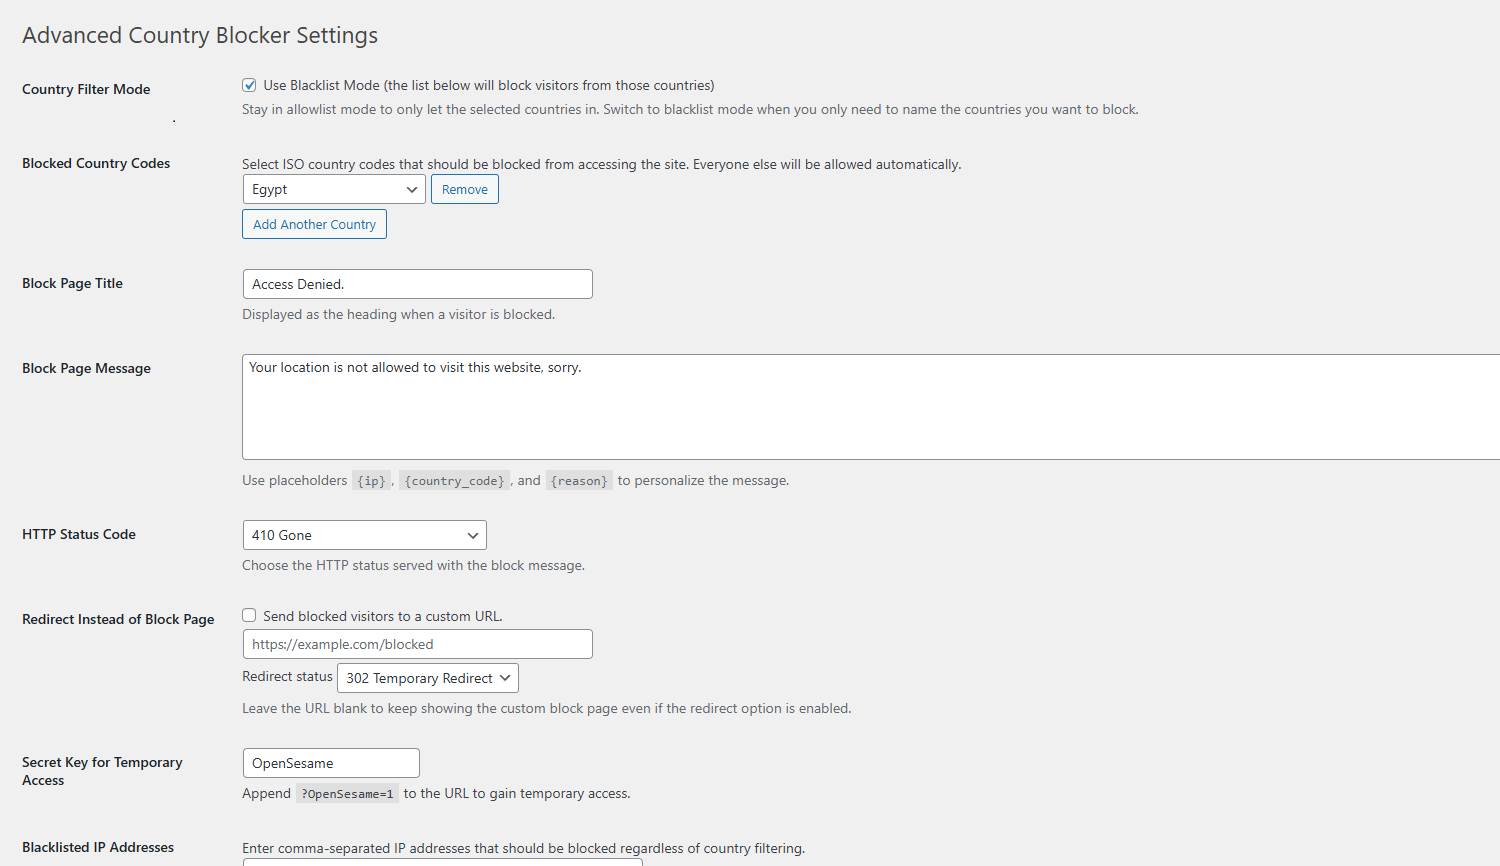Check Send blocked visitors to a custom URL
1500x866 pixels.
click(248, 615)
